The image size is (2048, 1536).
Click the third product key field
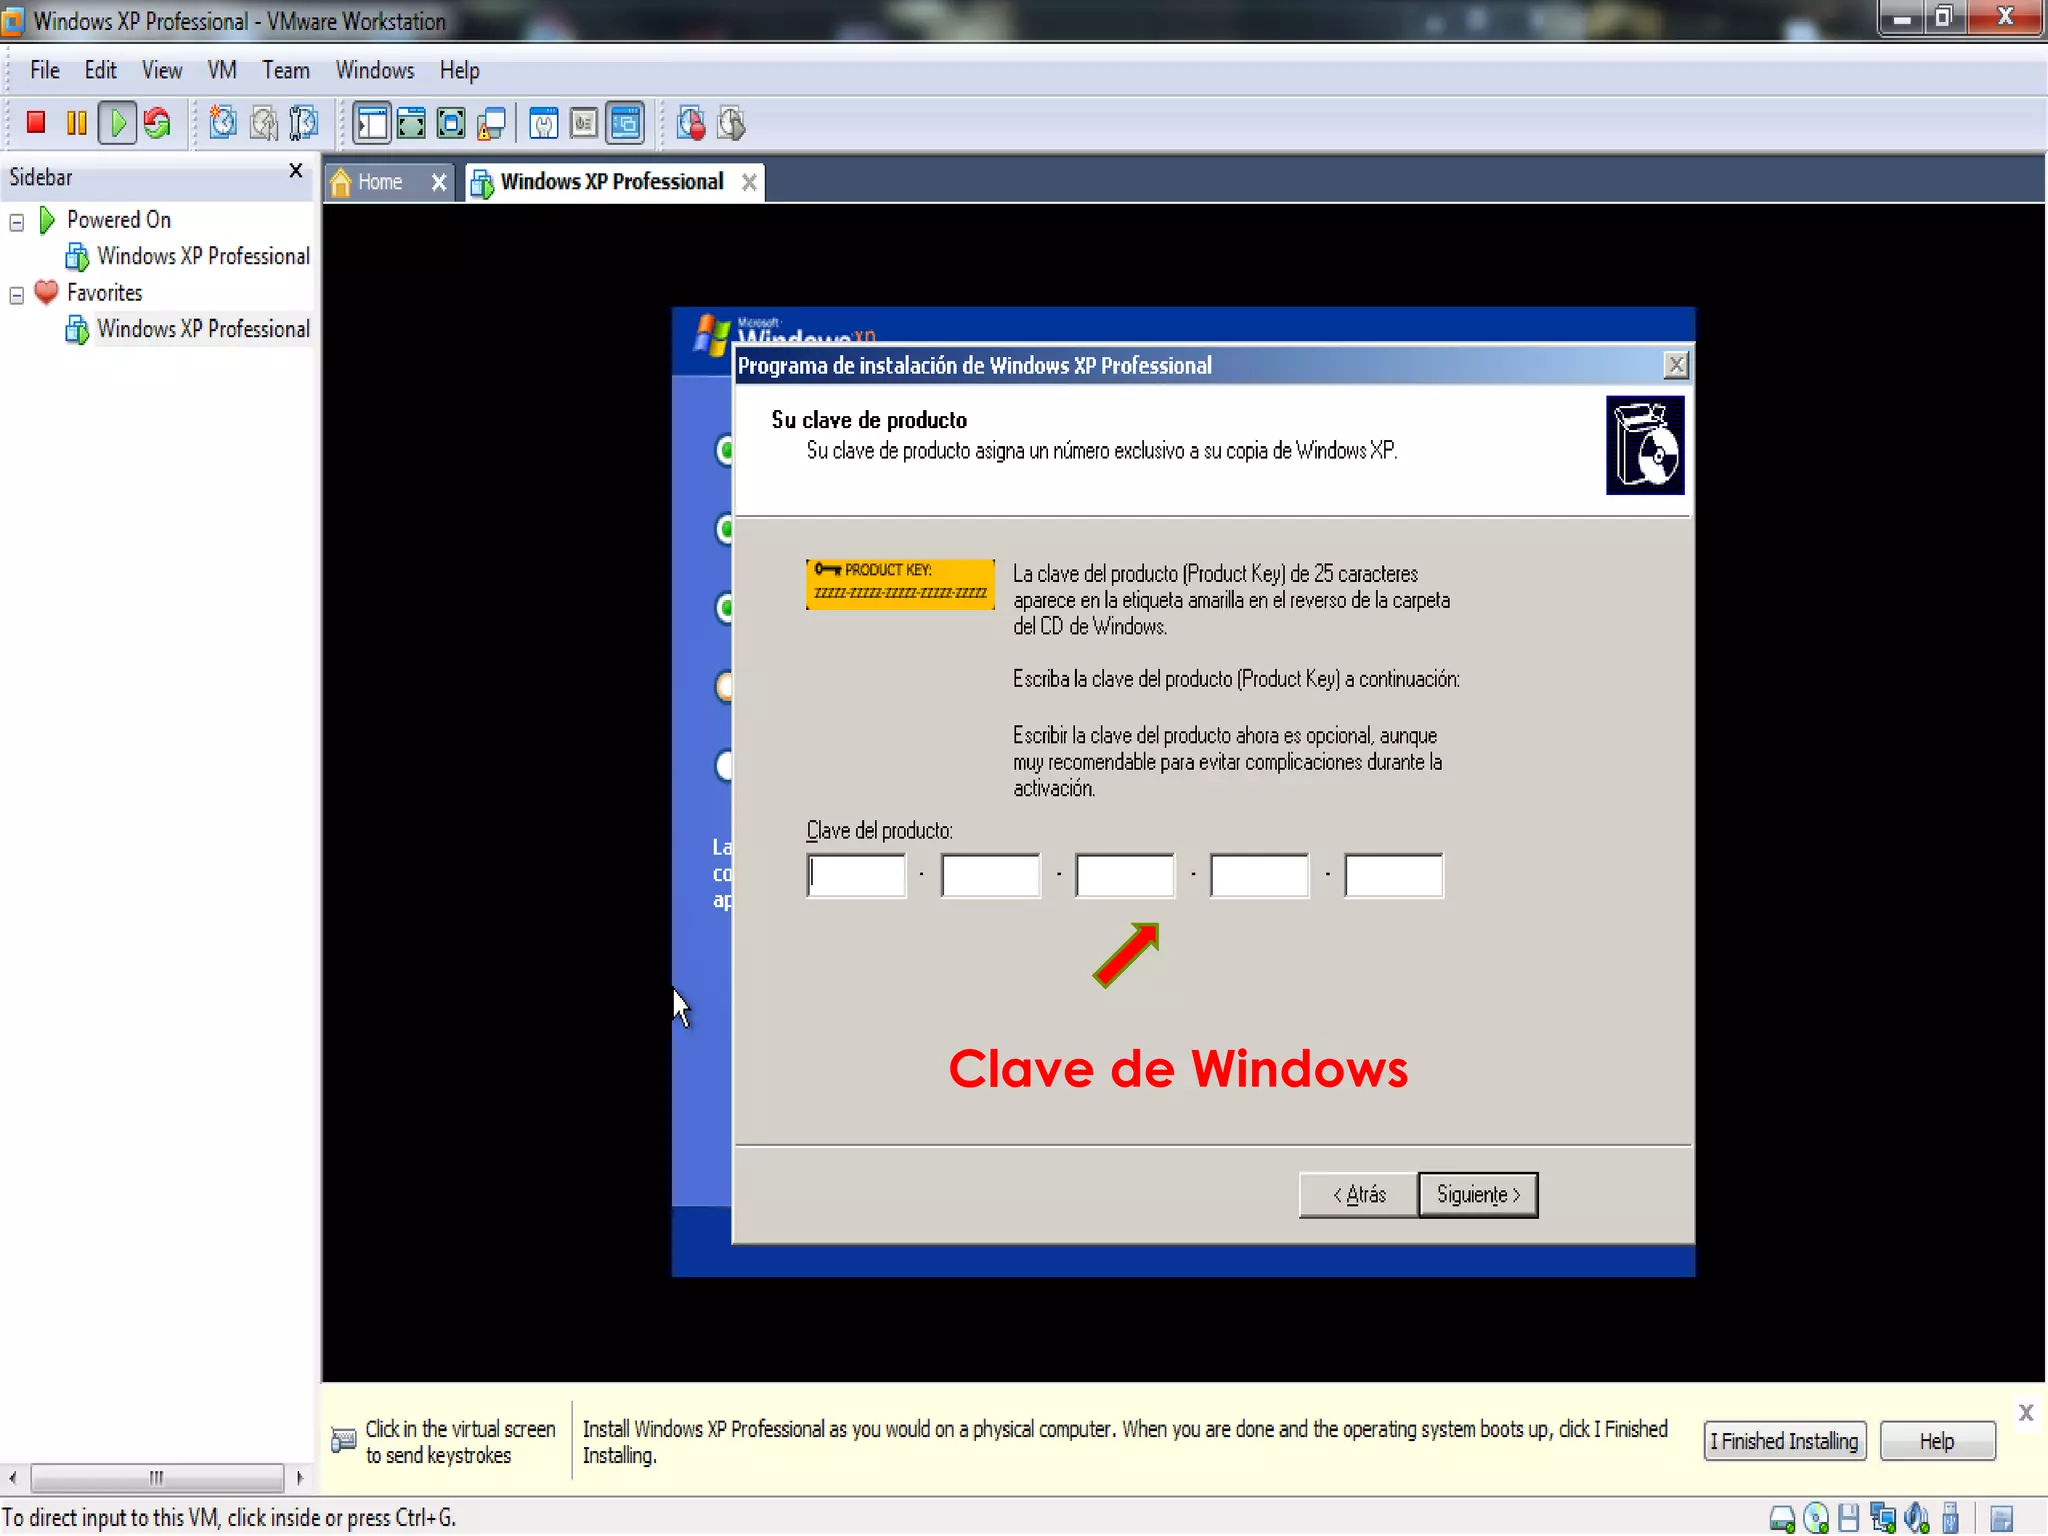[1125, 875]
